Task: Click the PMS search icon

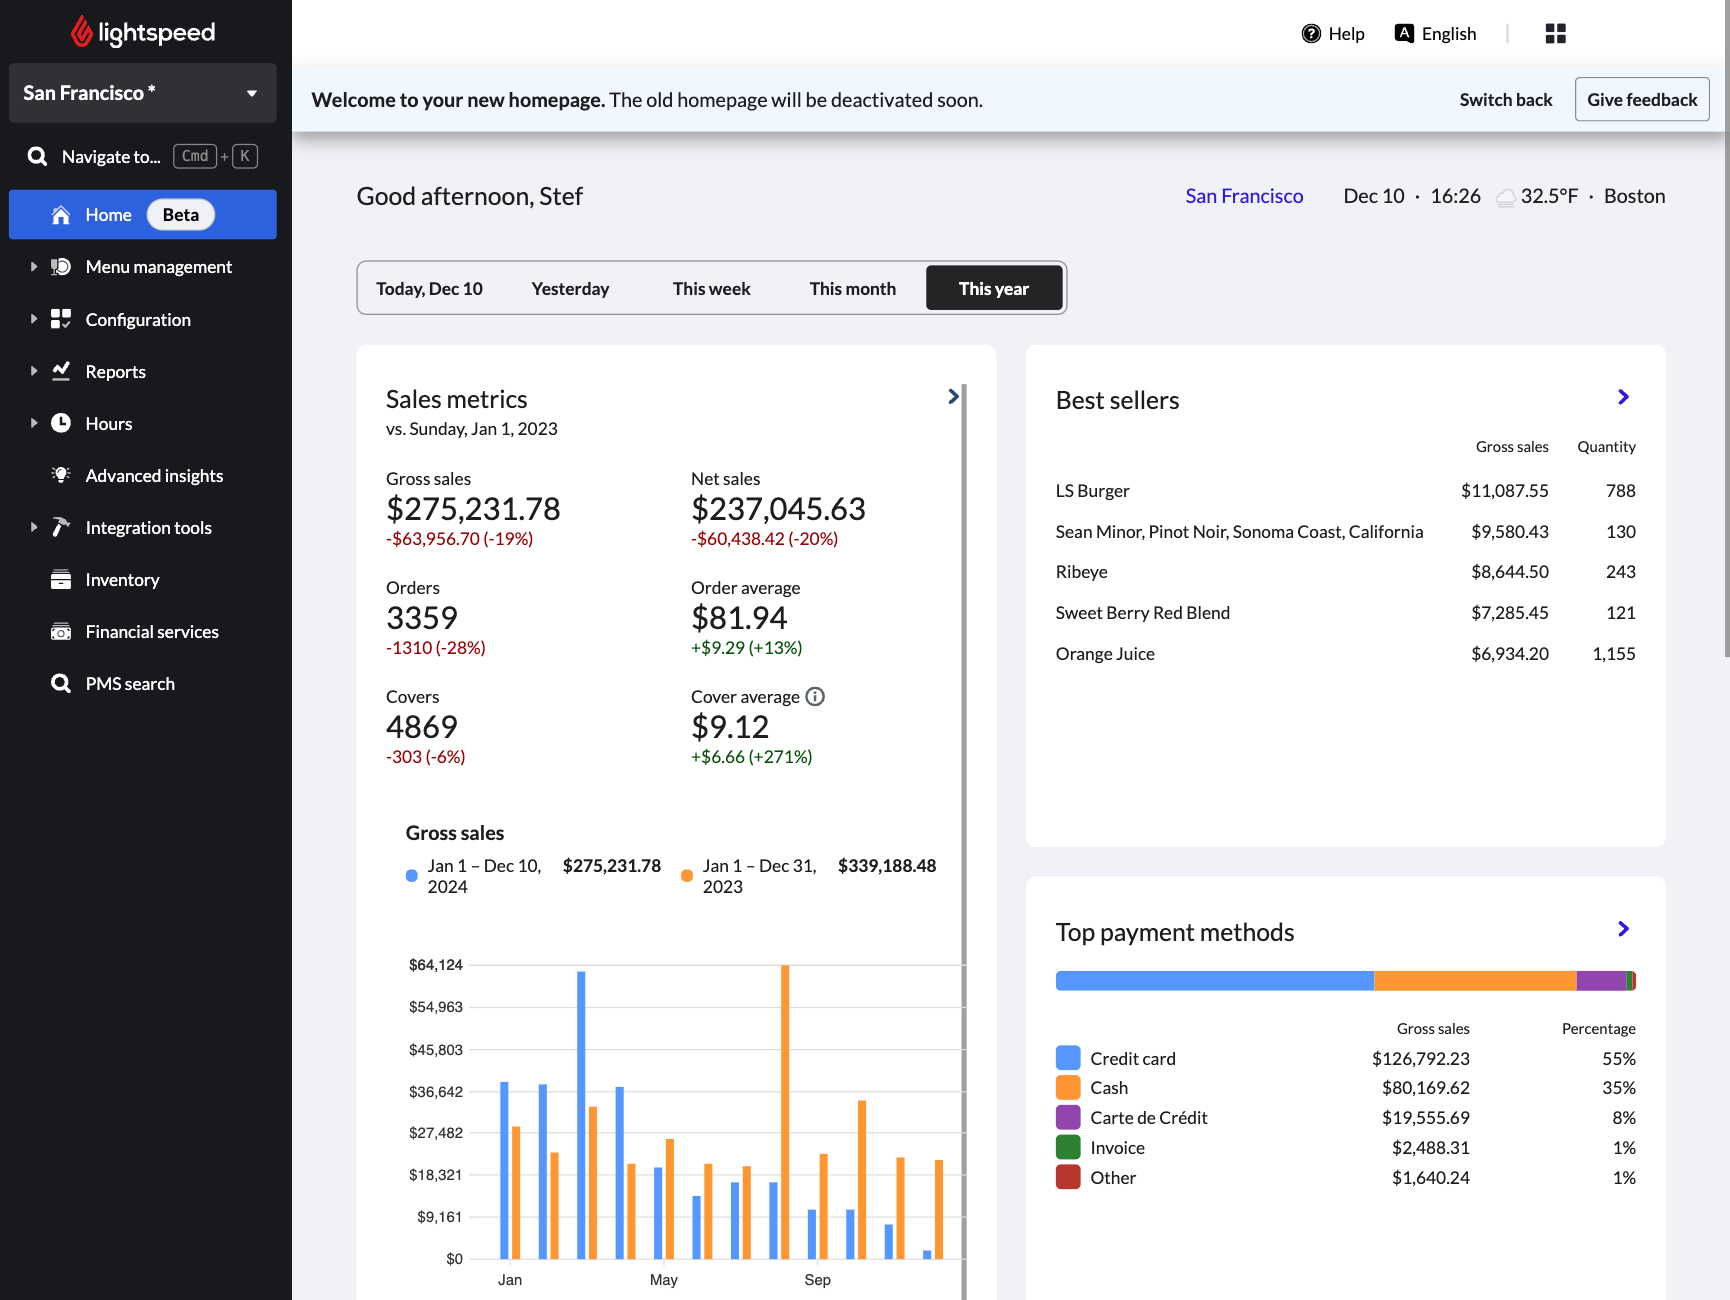Action: pos(60,683)
